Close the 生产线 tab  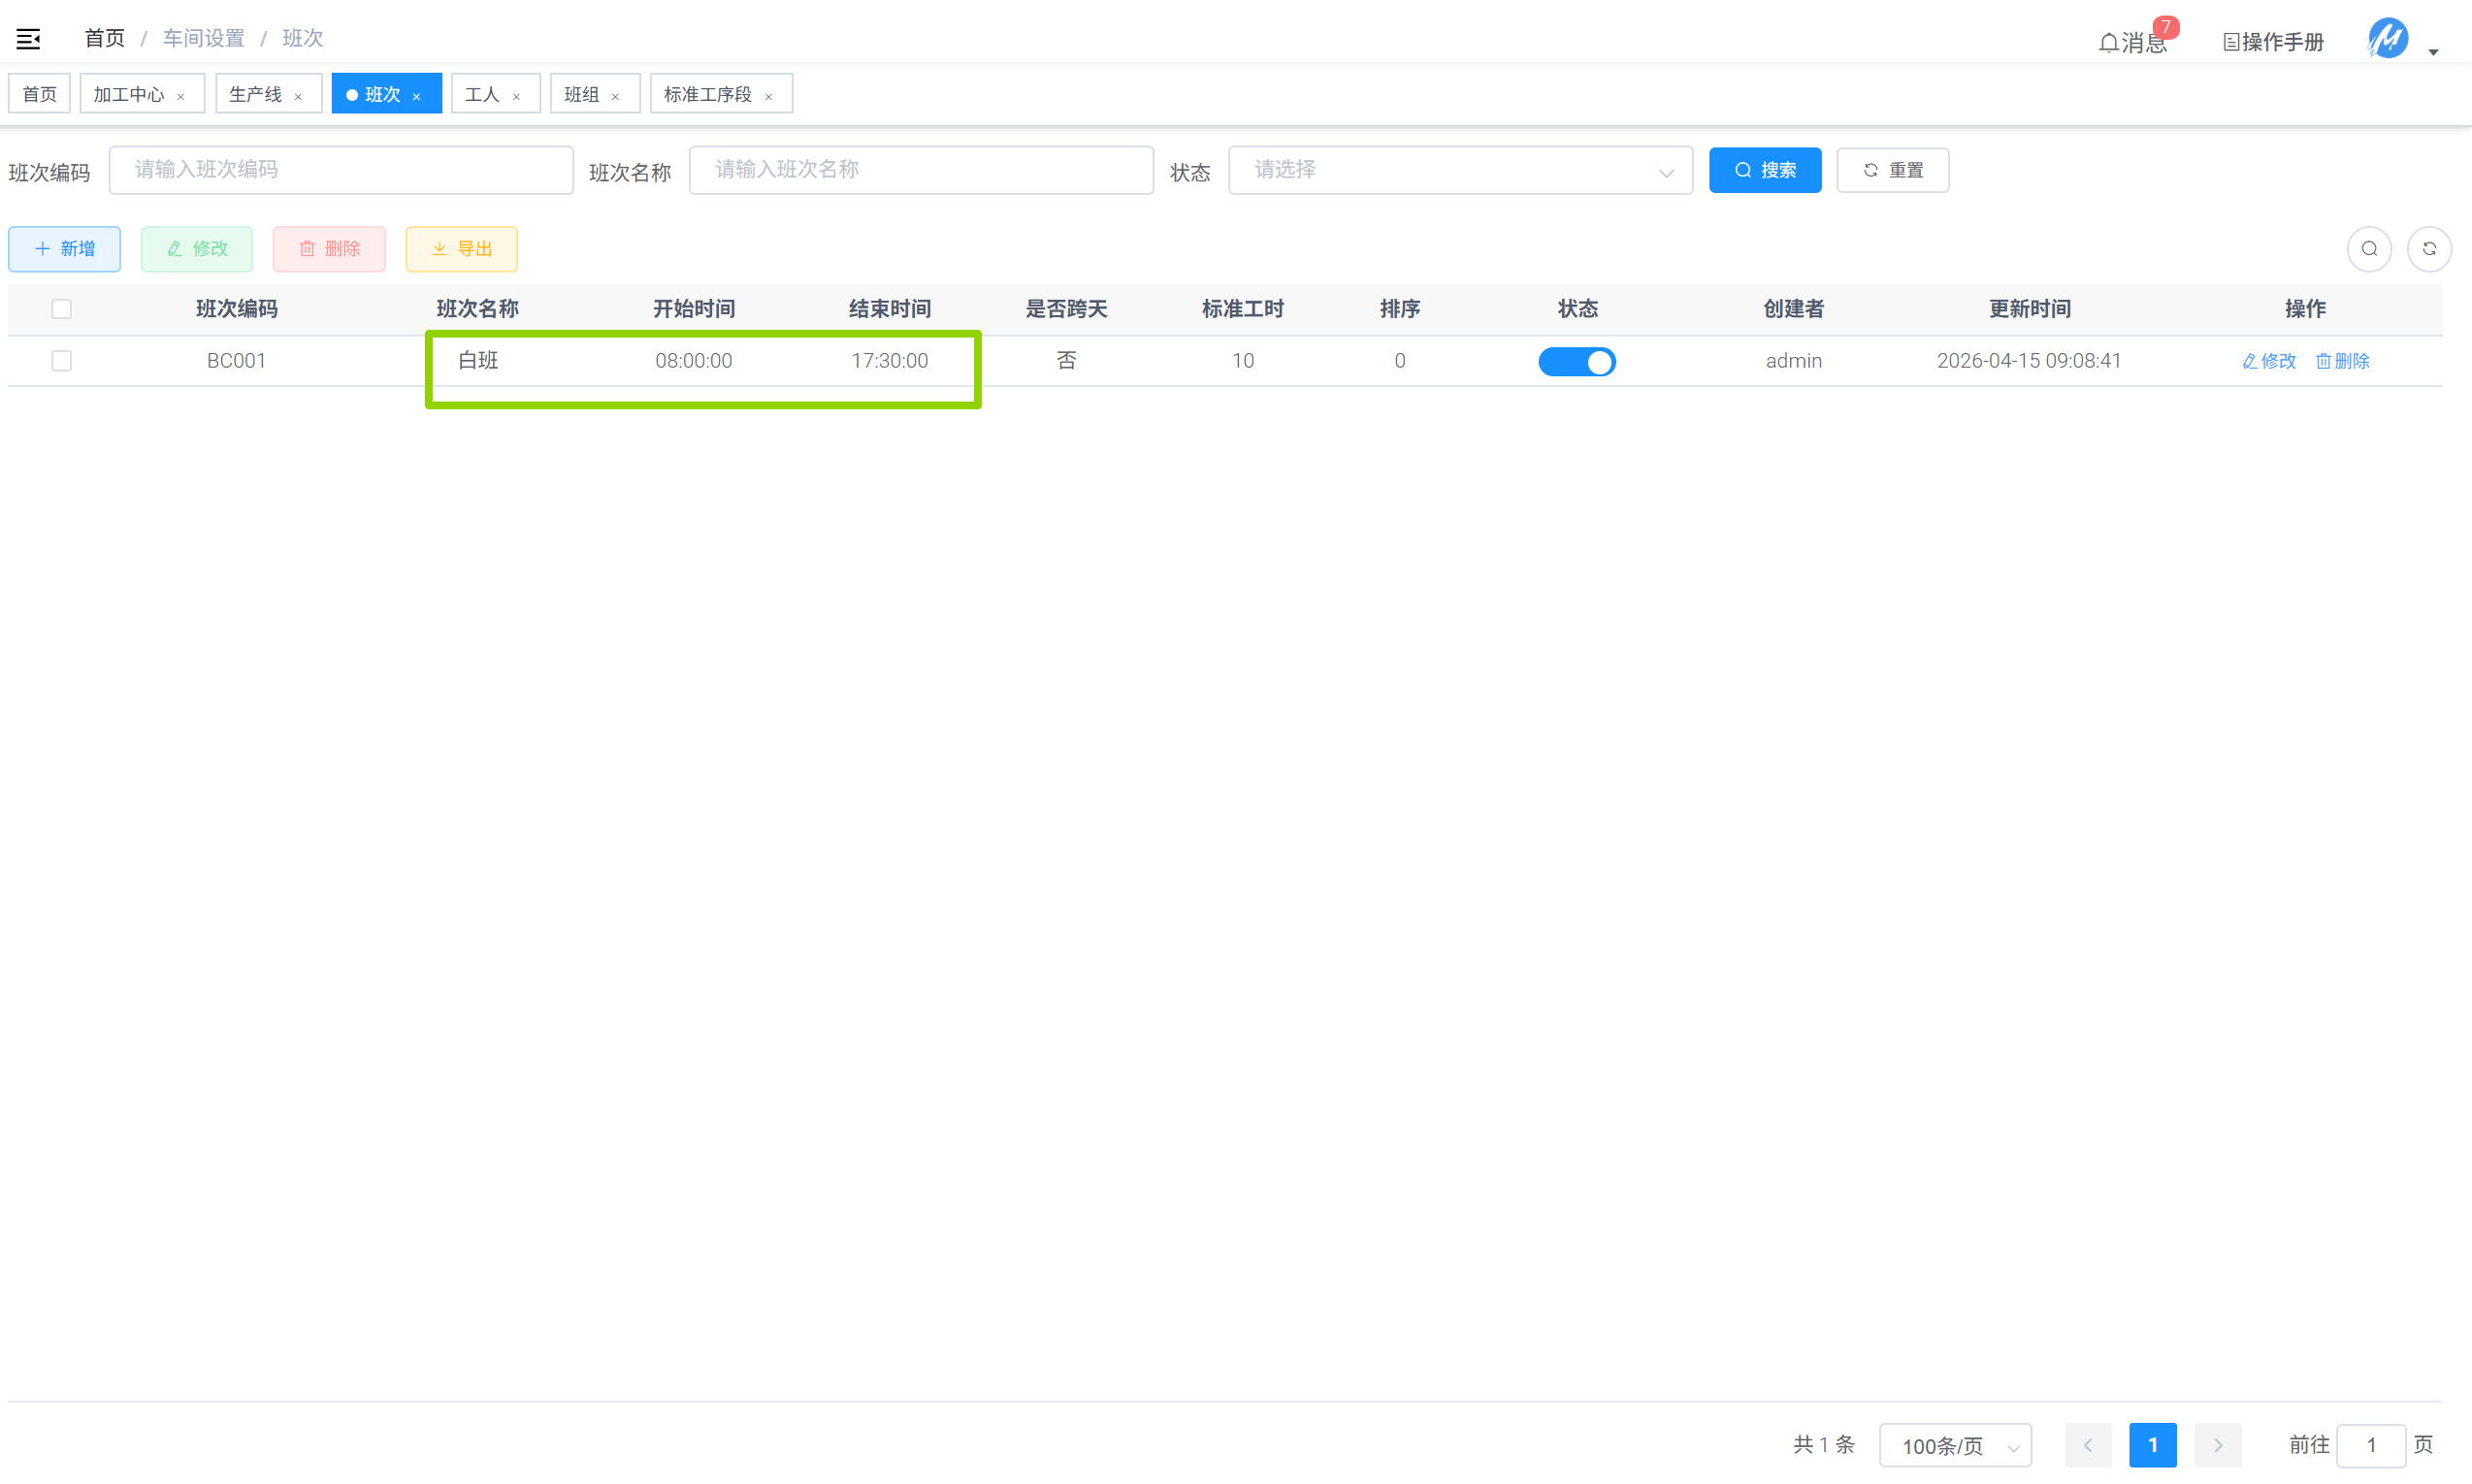[298, 97]
